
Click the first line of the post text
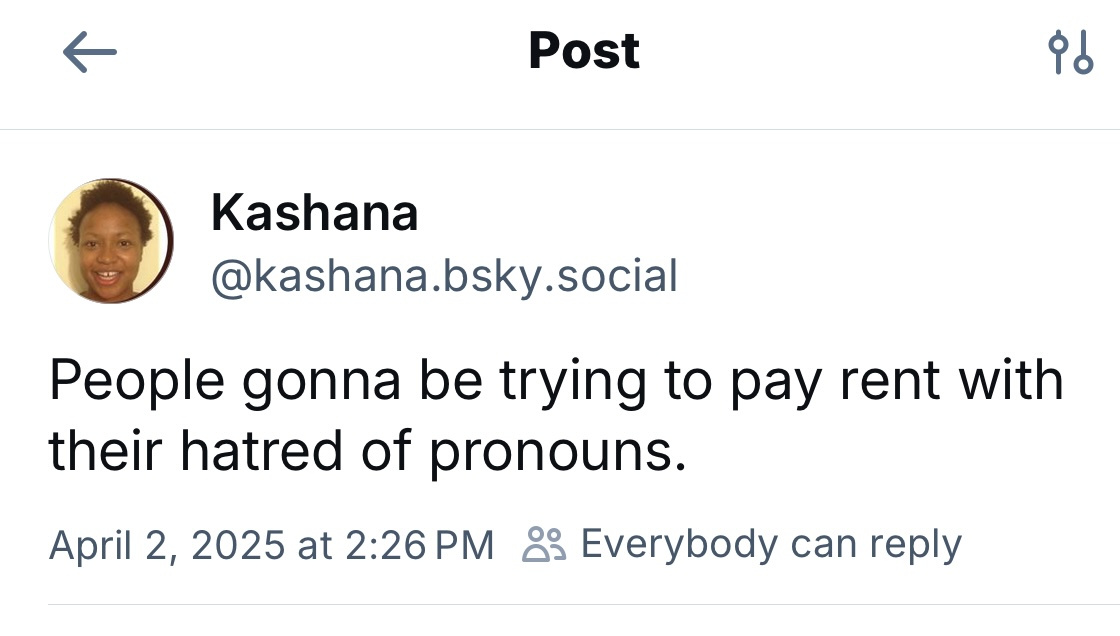tap(555, 382)
